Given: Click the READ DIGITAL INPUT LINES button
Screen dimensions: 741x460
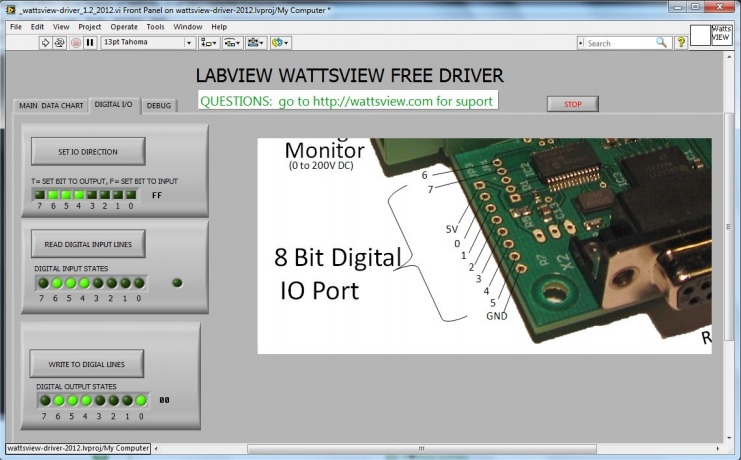Looking at the screenshot, I should point(88,244).
